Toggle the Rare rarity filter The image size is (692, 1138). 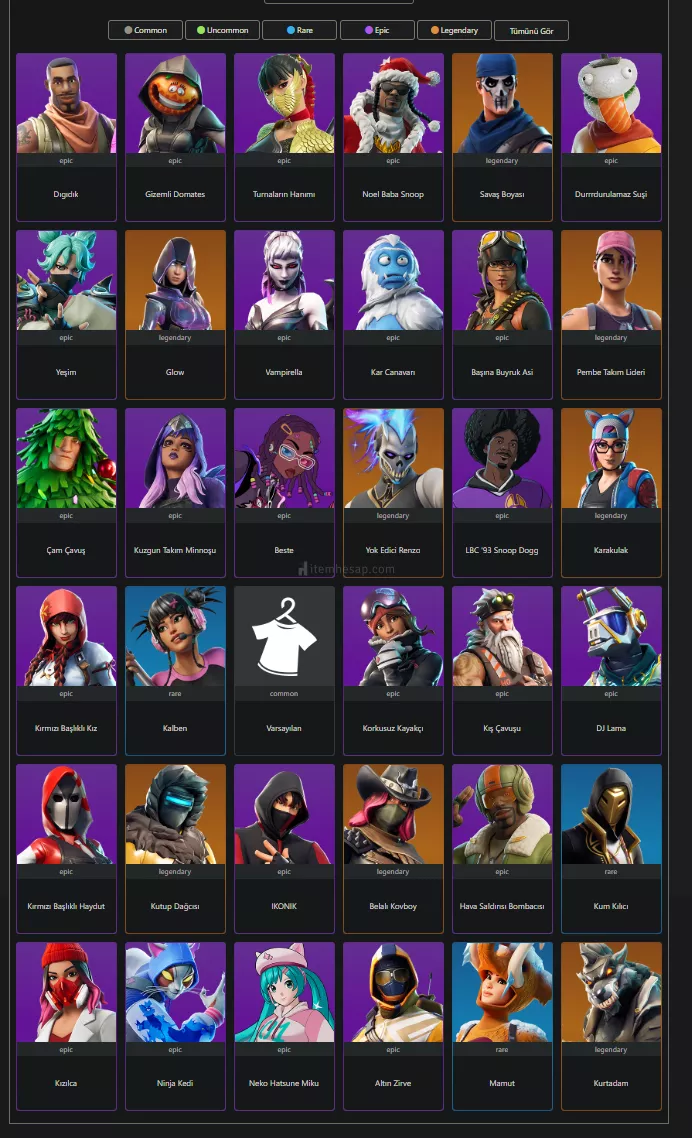point(299,30)
